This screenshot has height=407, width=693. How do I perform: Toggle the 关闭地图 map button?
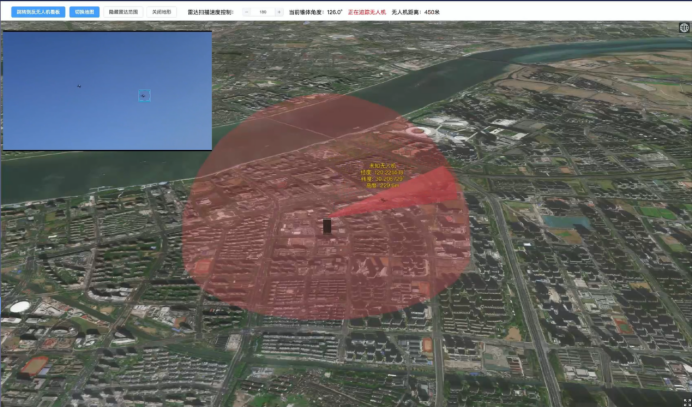click(x=160, y=12)
